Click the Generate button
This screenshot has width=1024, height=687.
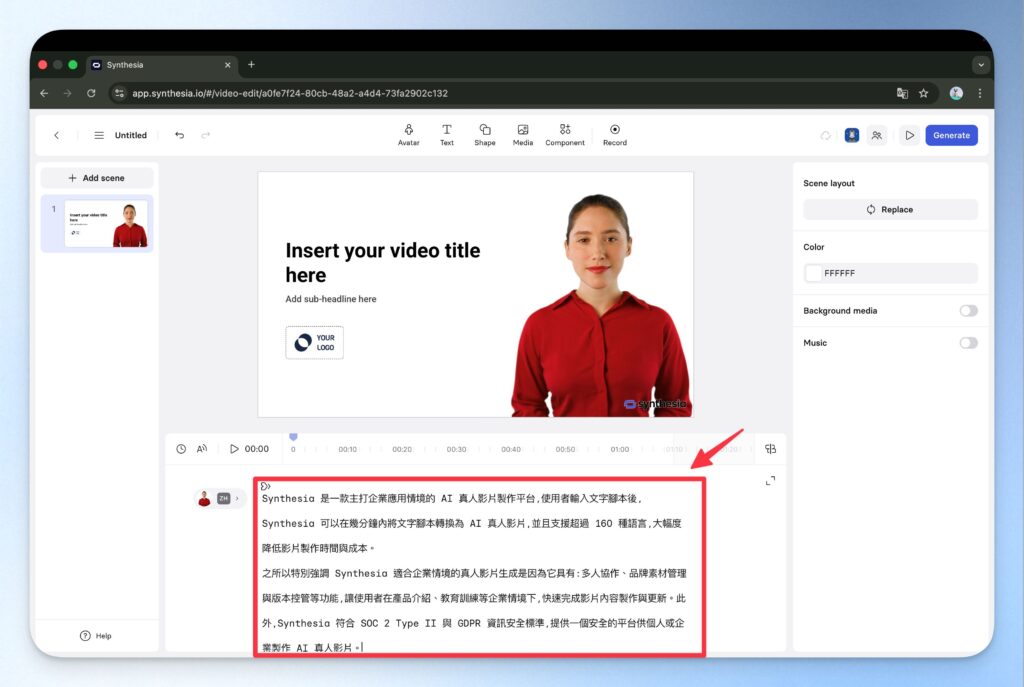click(x=950, y=135)
